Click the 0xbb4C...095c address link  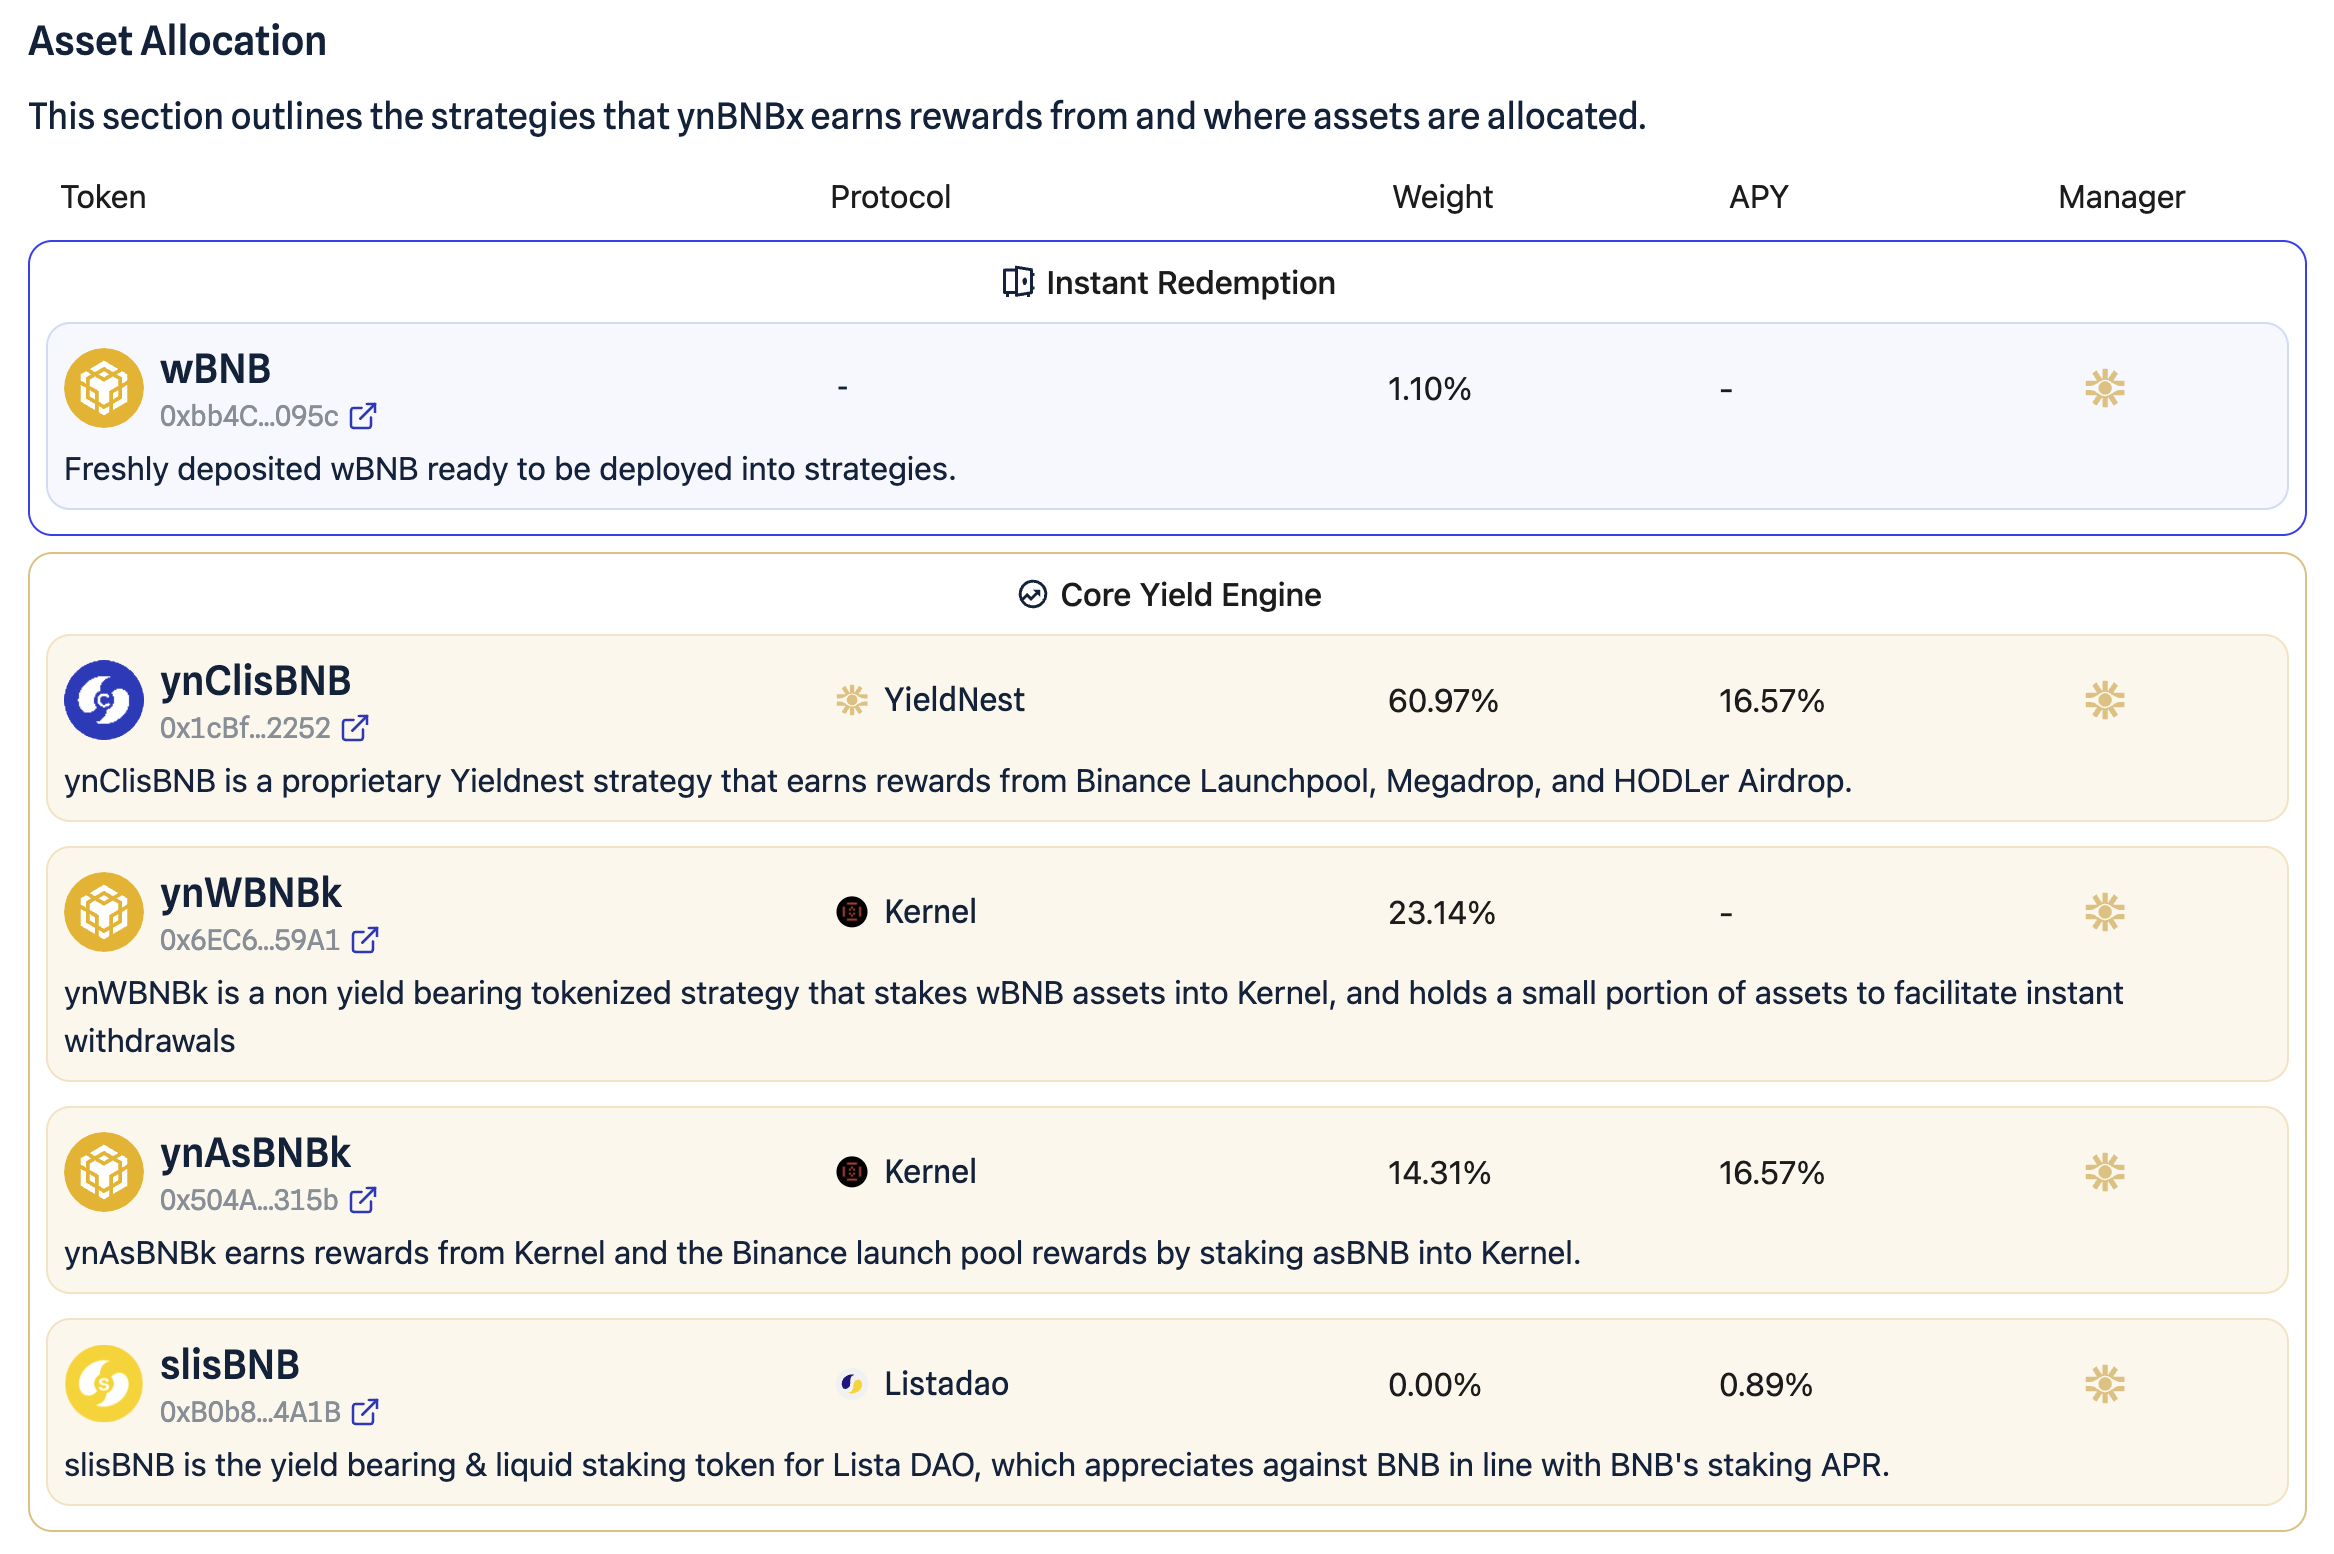coord(249,416)
